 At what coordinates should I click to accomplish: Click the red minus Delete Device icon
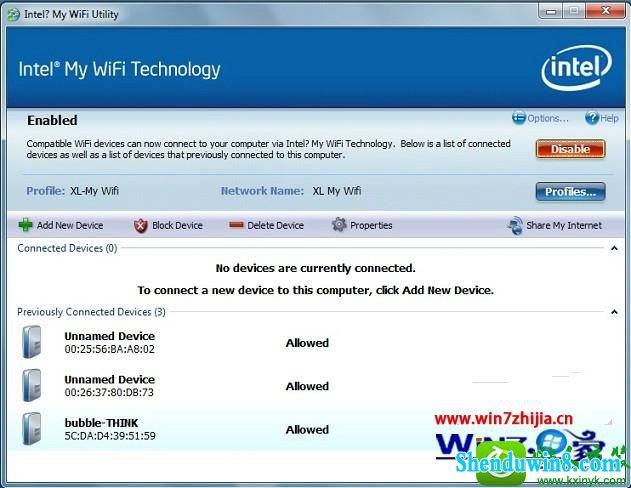tap(236, 225)
